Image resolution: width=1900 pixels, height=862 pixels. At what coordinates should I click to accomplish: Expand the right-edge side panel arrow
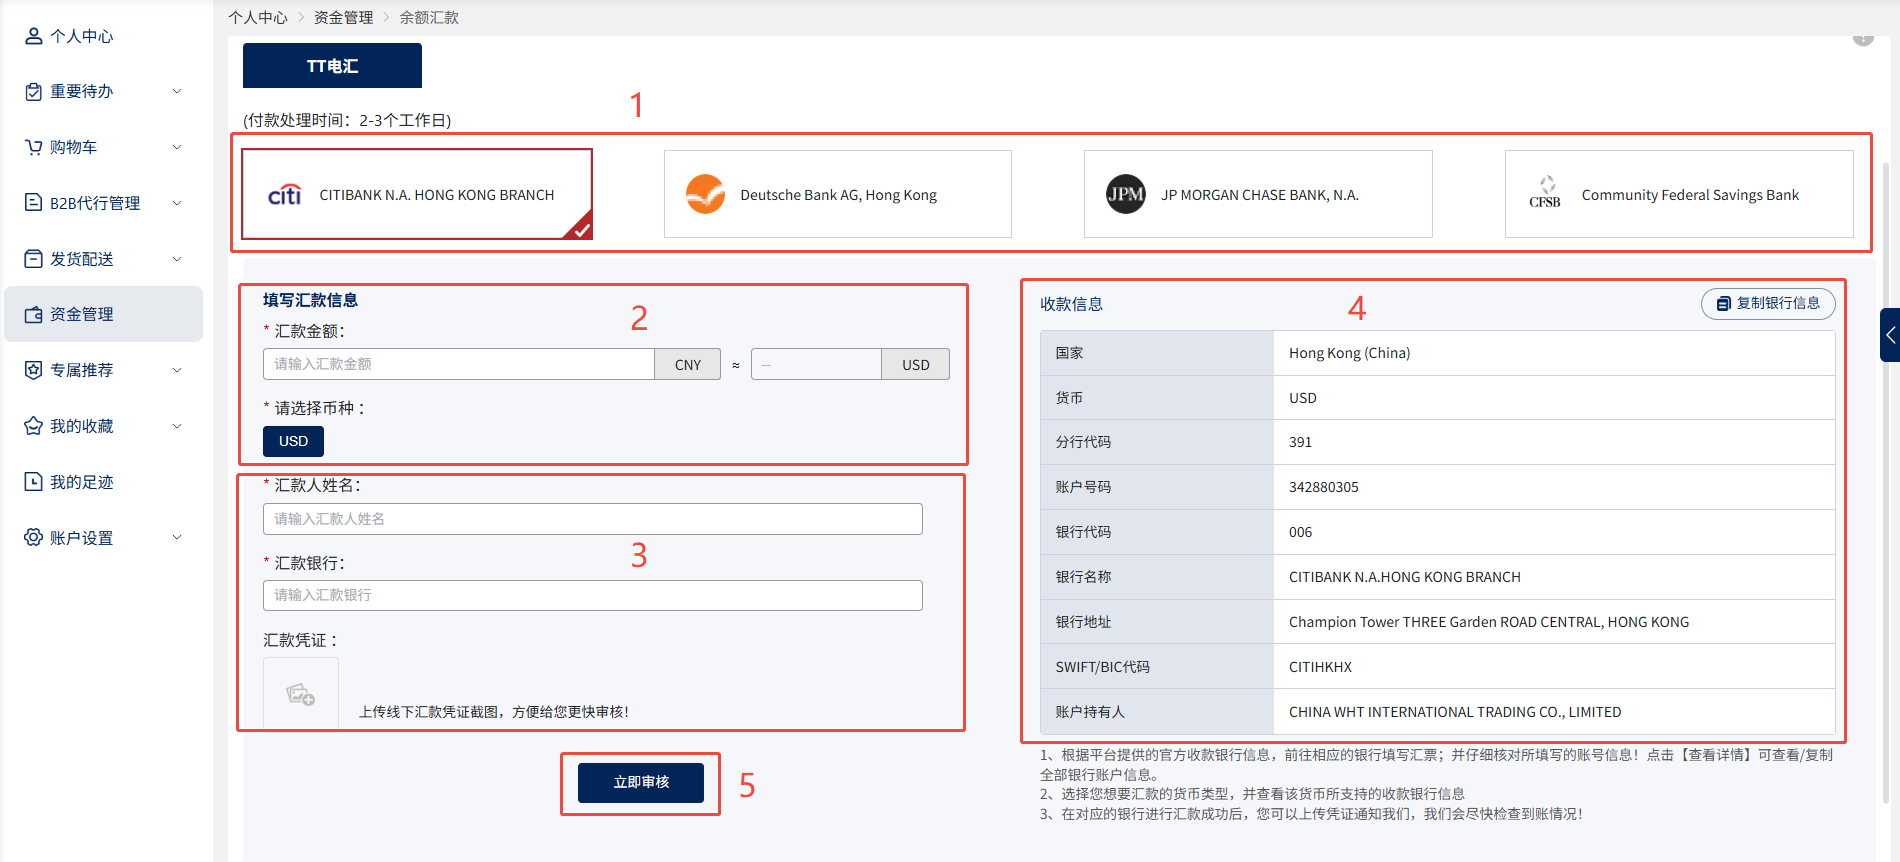click(1890, 335)
